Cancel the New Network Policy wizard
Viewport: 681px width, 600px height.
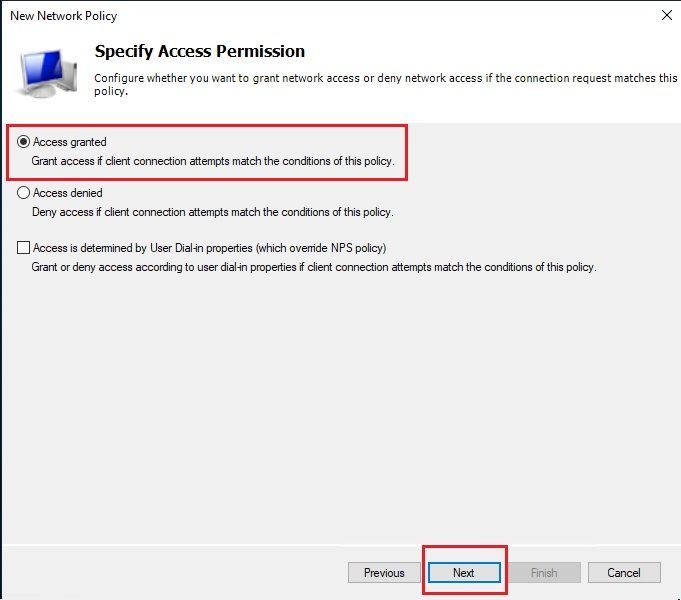point(624,573)
